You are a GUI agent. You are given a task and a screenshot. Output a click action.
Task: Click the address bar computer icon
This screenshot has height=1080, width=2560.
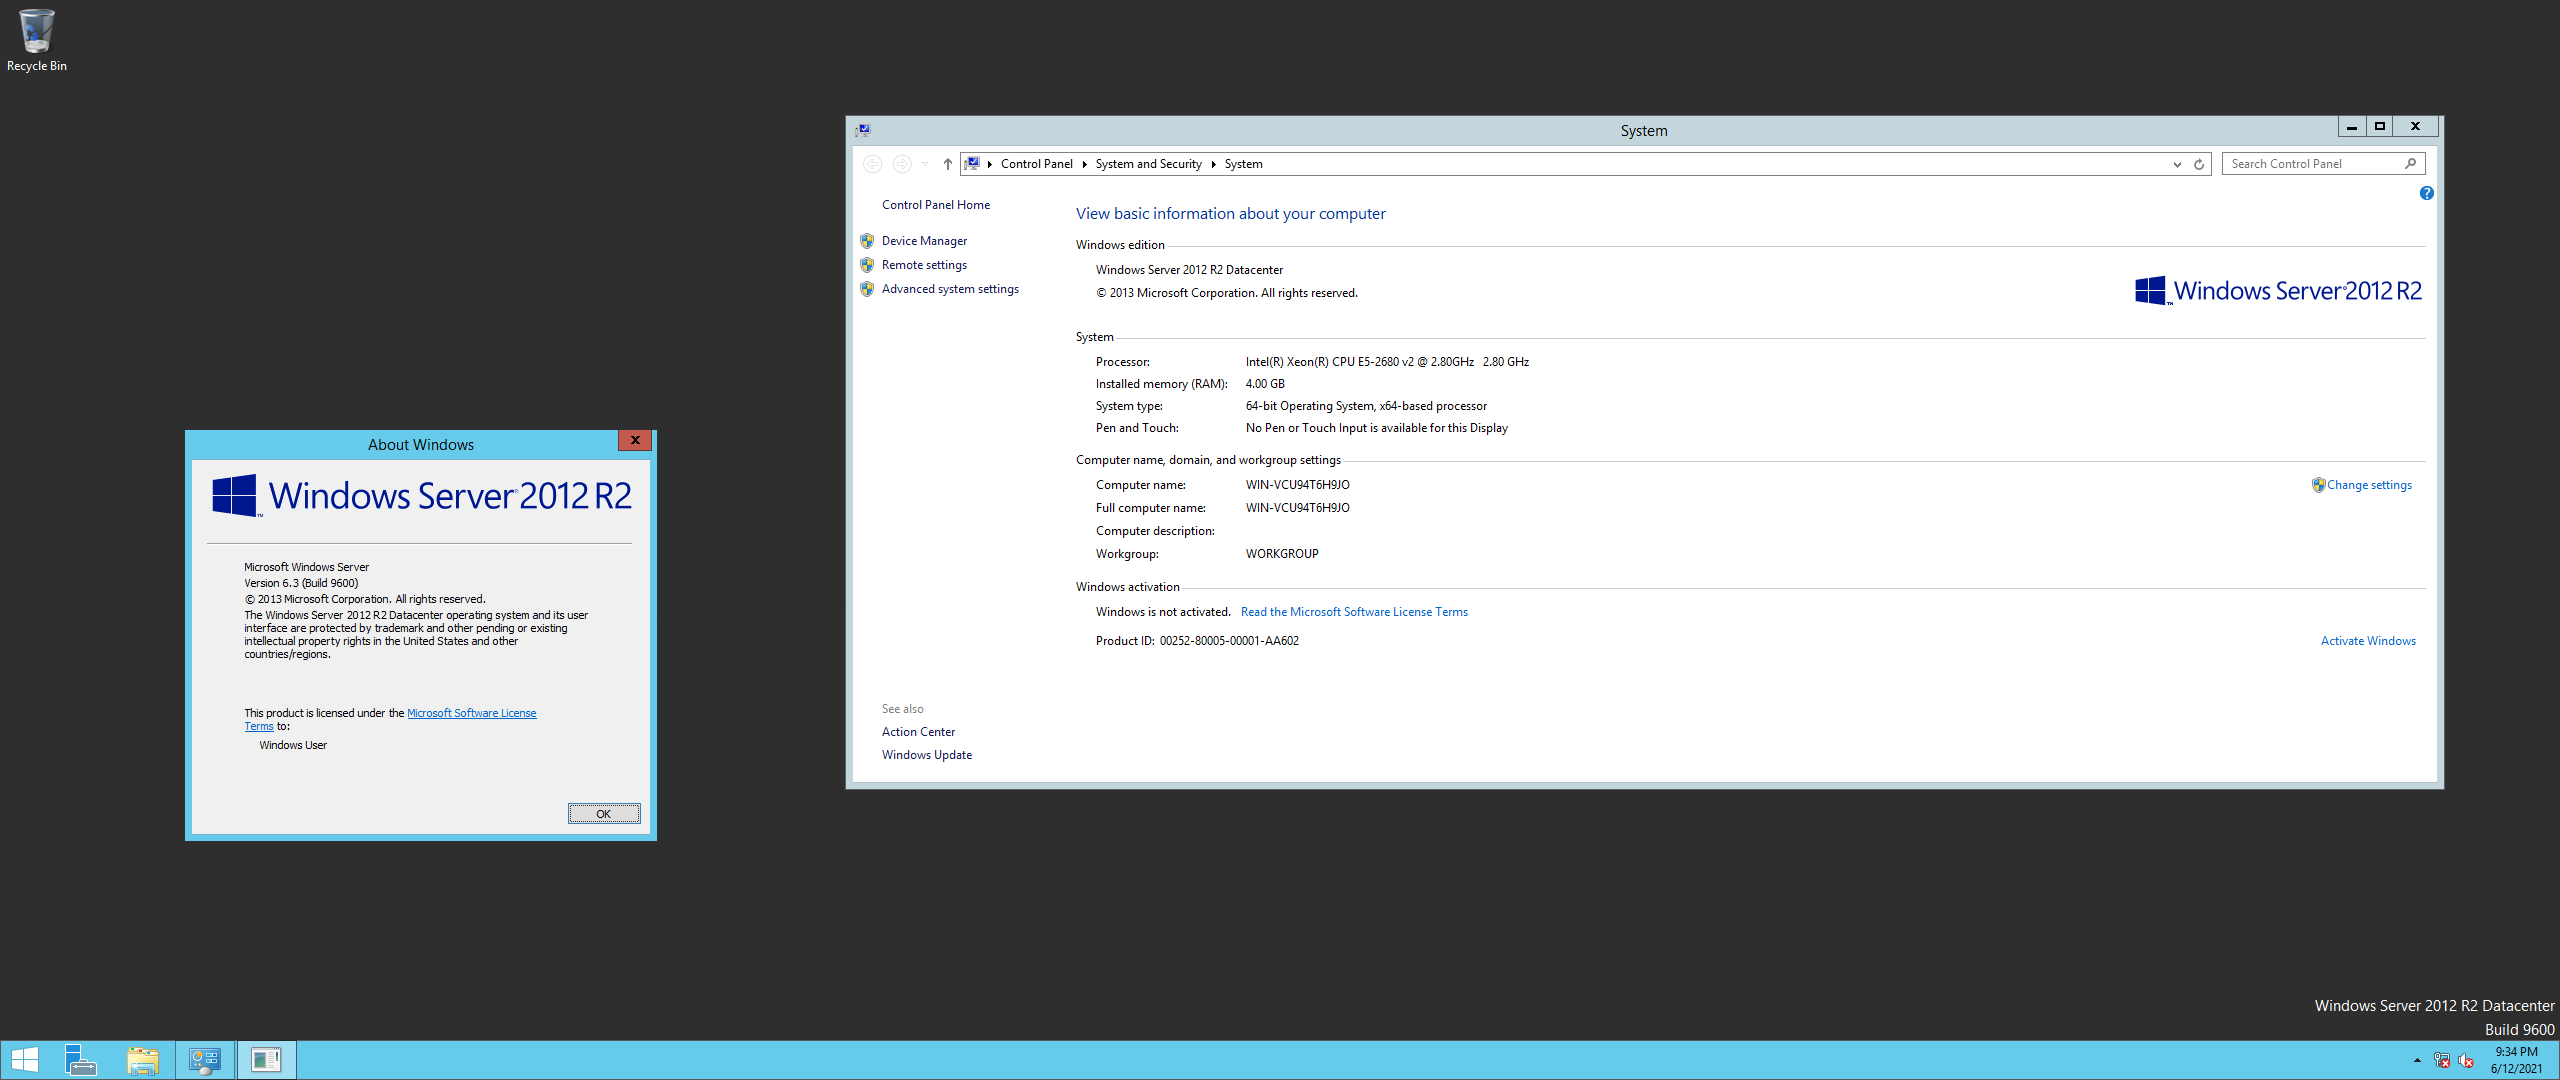click(x=972, y=164)
